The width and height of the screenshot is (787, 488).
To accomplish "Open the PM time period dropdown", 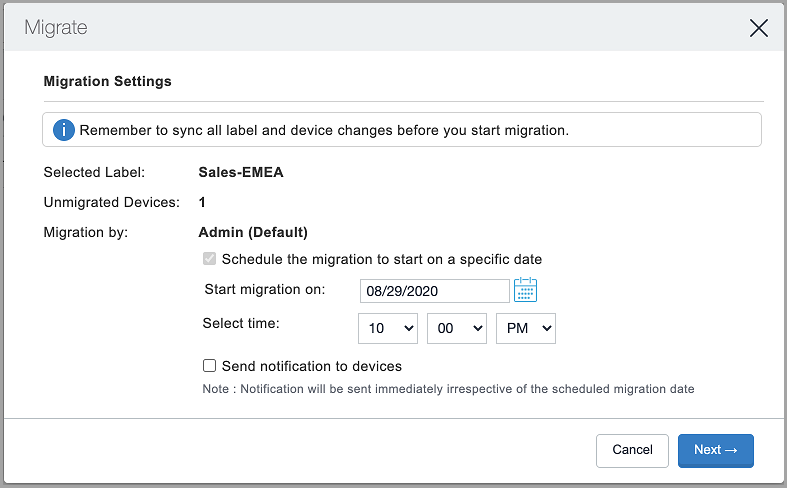I will (526, 328).
